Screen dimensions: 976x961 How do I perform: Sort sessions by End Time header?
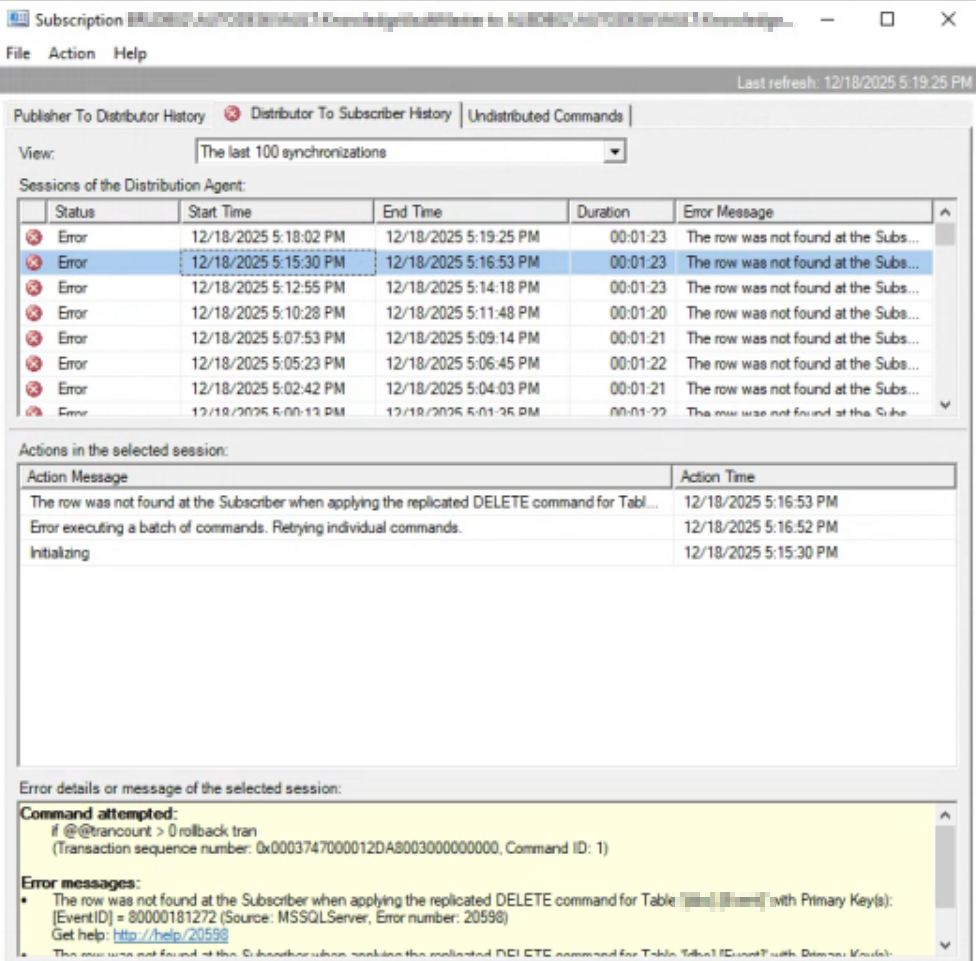(x=472, y=212)
